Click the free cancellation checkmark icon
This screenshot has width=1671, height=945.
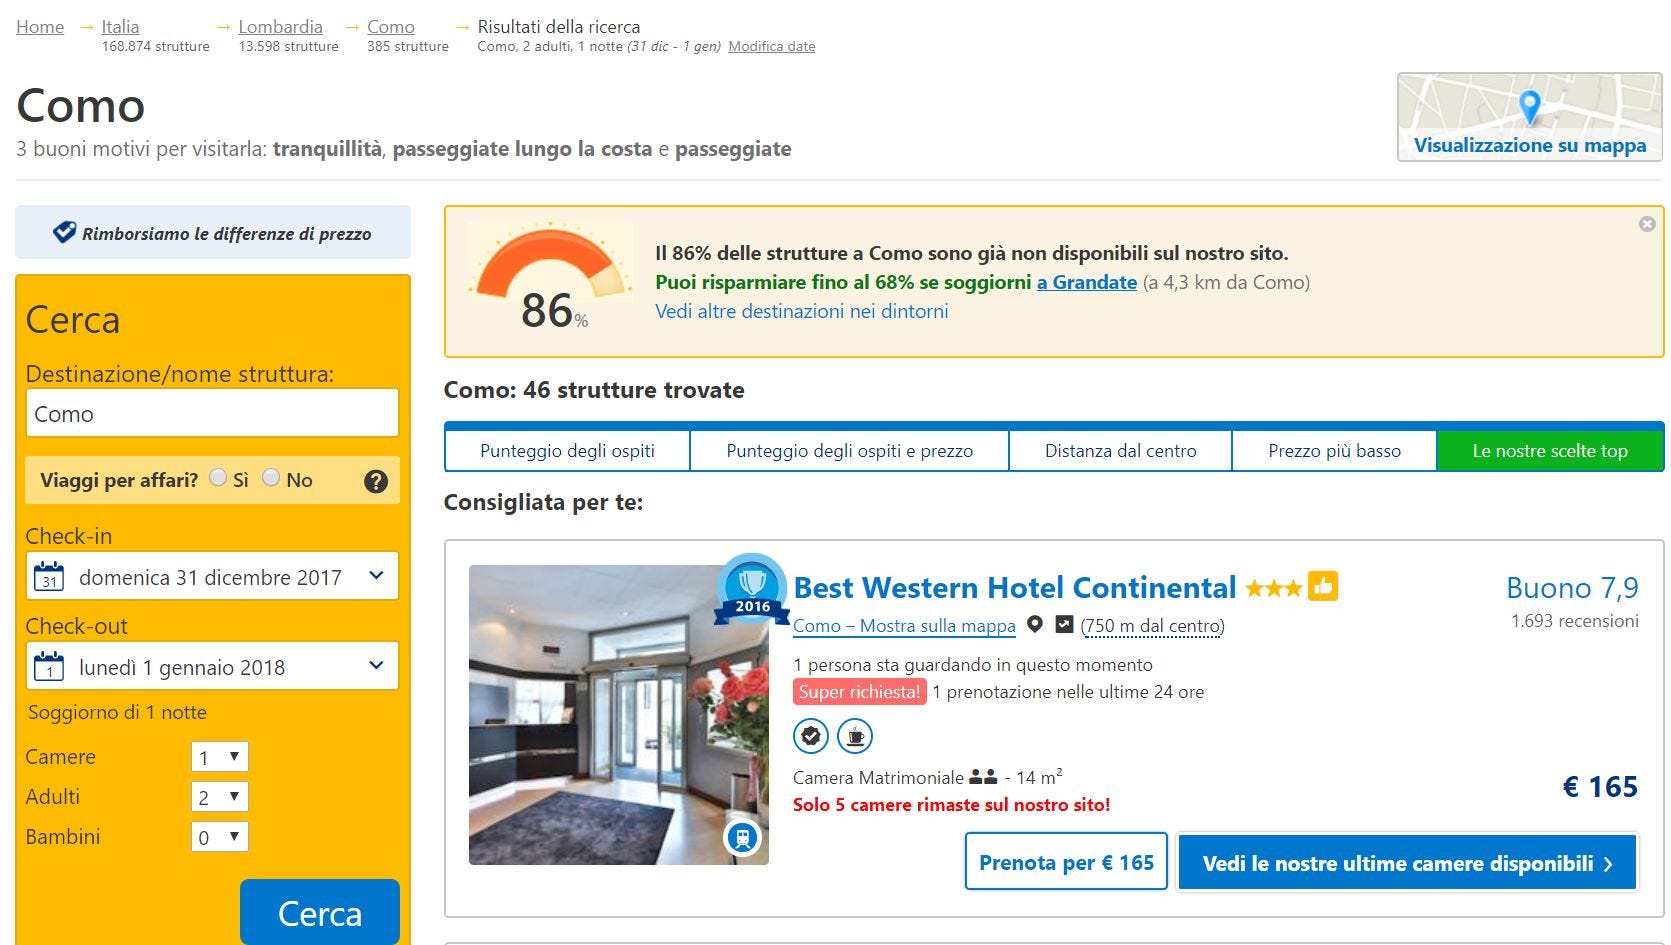point(811,737)
